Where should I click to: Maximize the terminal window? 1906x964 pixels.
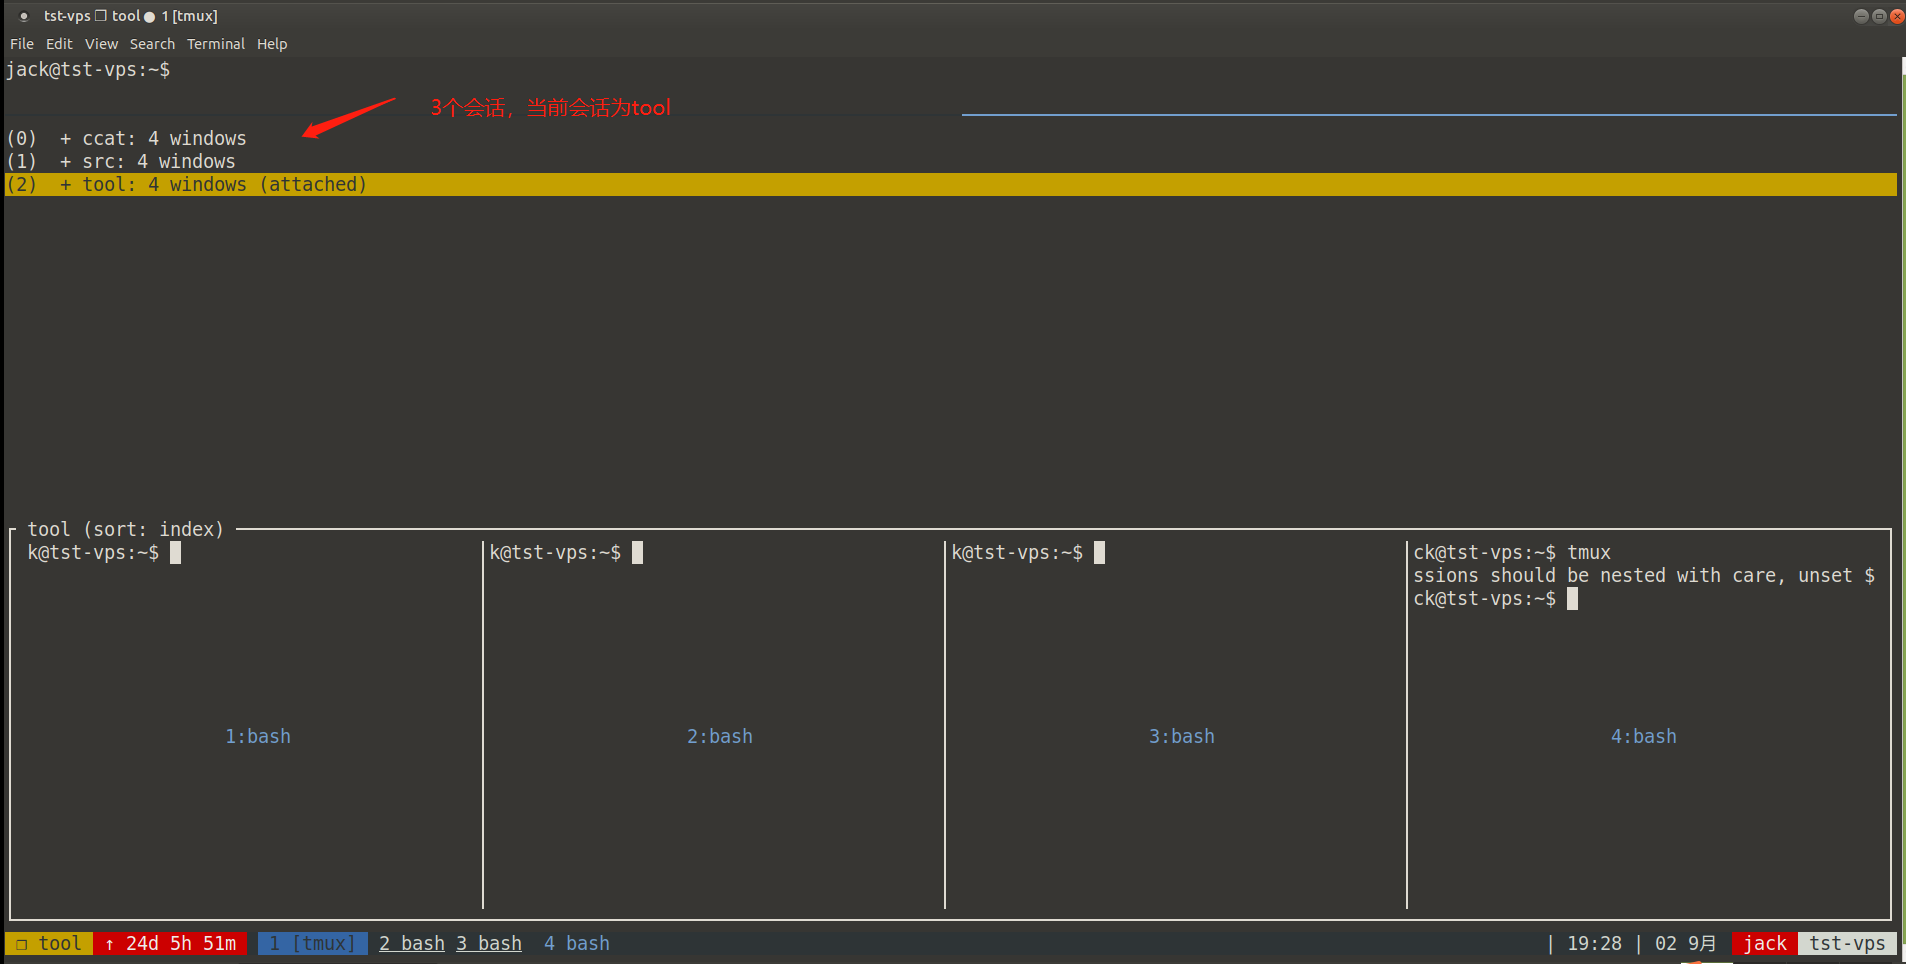tap(1879, 16)
